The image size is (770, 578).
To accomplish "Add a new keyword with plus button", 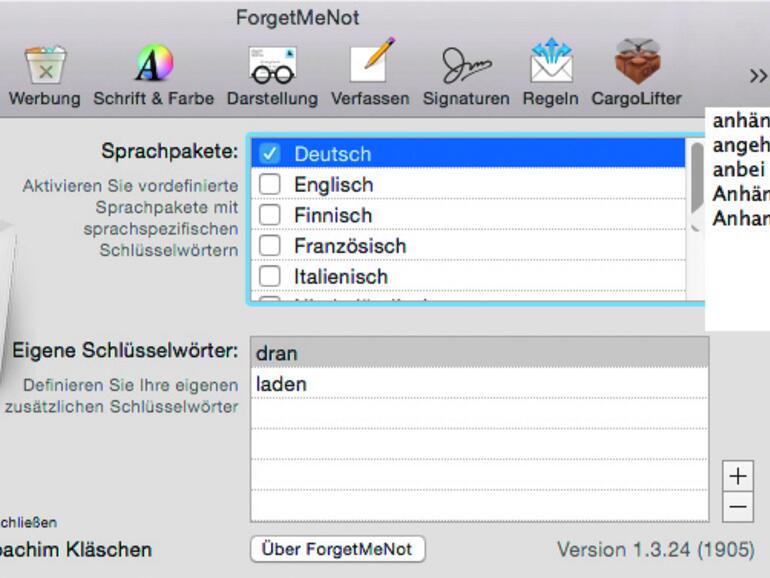I will tap(738, 475).
